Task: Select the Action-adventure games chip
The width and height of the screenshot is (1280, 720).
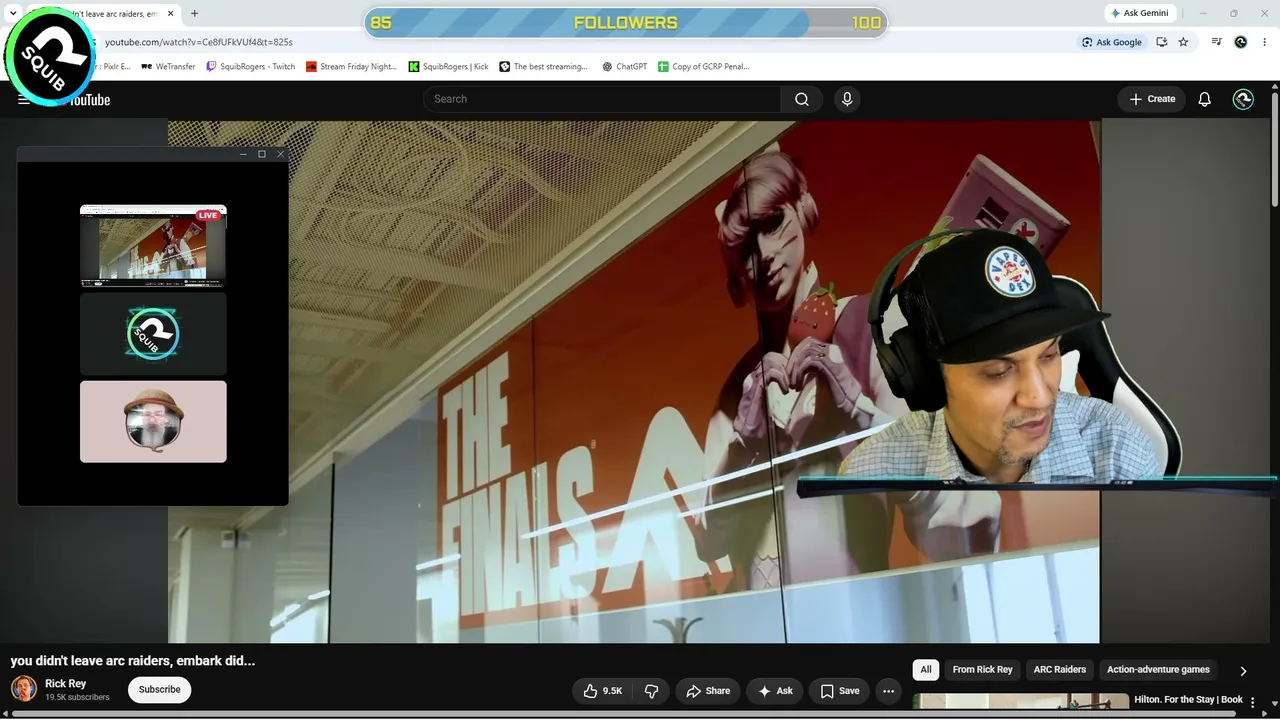Action: pyautogui.click(x=1158, y=670)
